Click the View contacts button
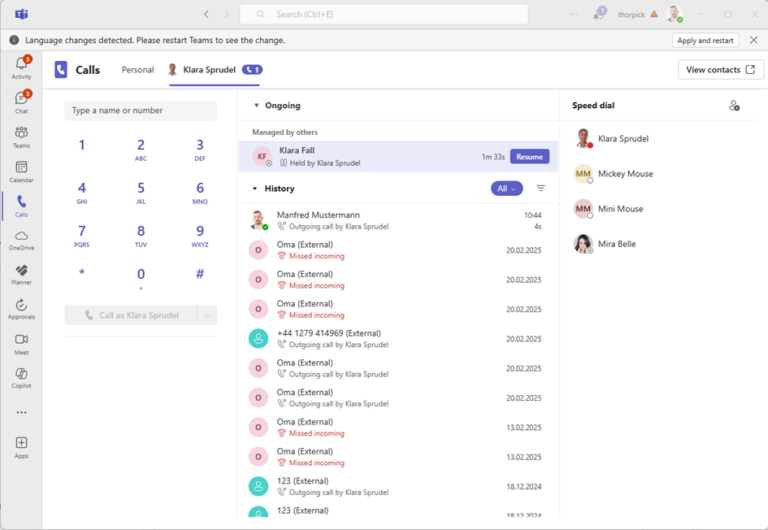This screenshot has height=530, width=768. tap(720, 70)
